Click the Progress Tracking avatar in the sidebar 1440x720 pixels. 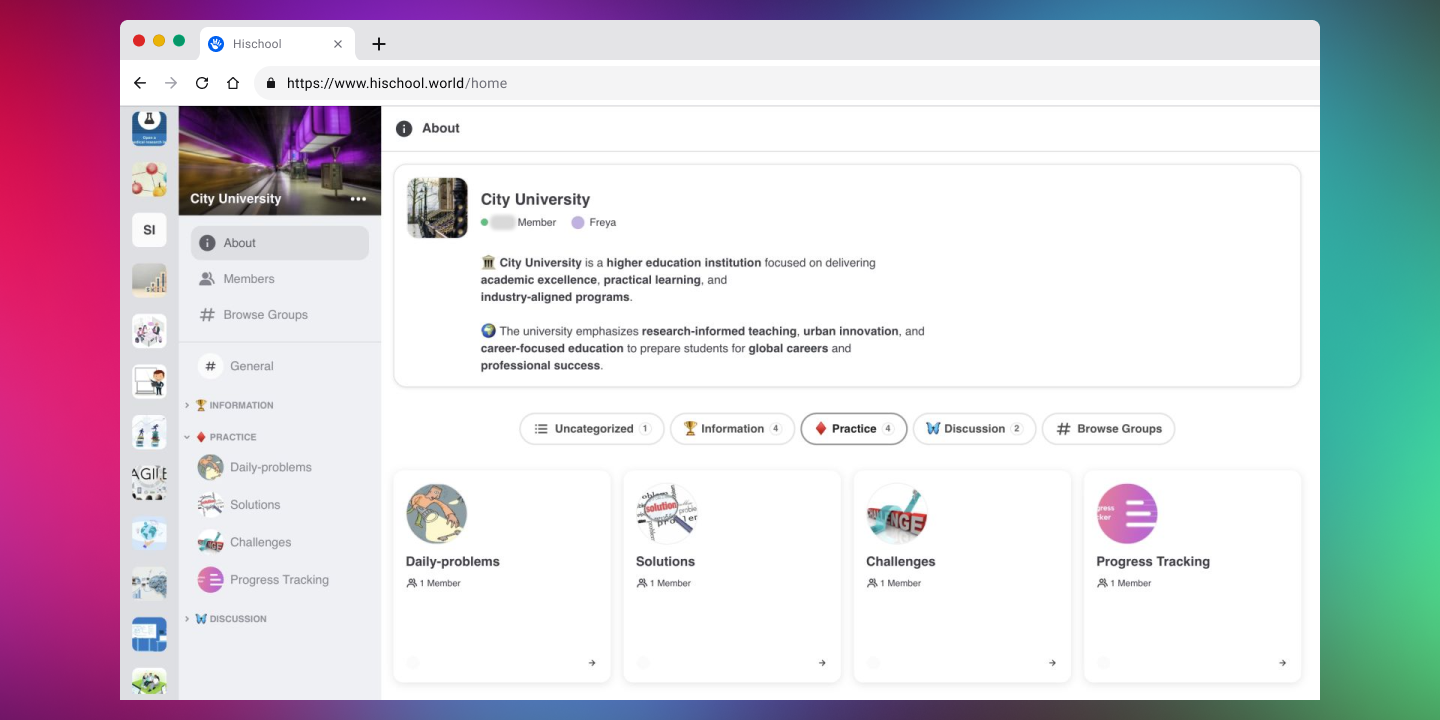pyautogui.click(x=210, y=580)
